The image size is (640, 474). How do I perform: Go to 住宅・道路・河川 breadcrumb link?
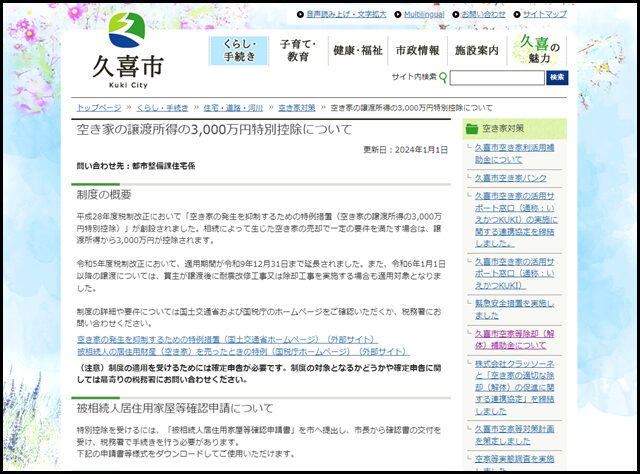tap(233, 108)
